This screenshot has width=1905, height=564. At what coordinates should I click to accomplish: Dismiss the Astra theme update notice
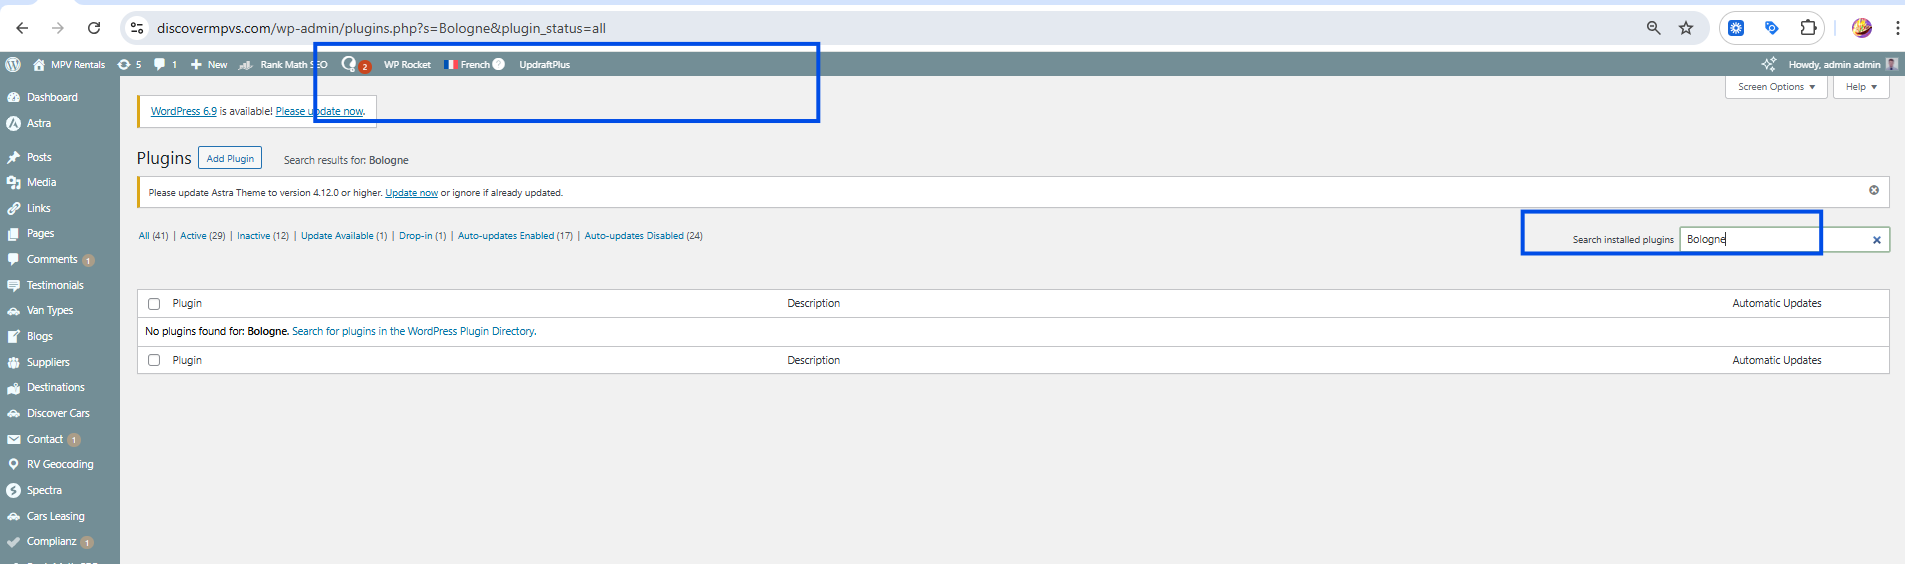click(1874, 190)
